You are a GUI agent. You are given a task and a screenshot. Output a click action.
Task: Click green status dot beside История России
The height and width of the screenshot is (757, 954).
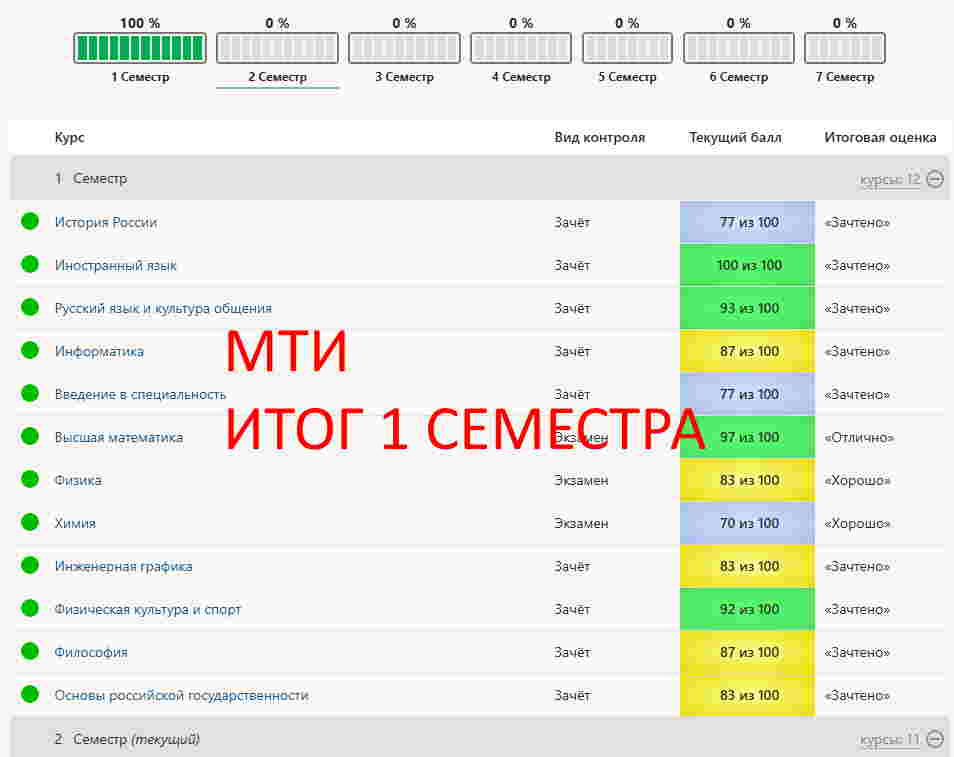(x=30, y=222)
